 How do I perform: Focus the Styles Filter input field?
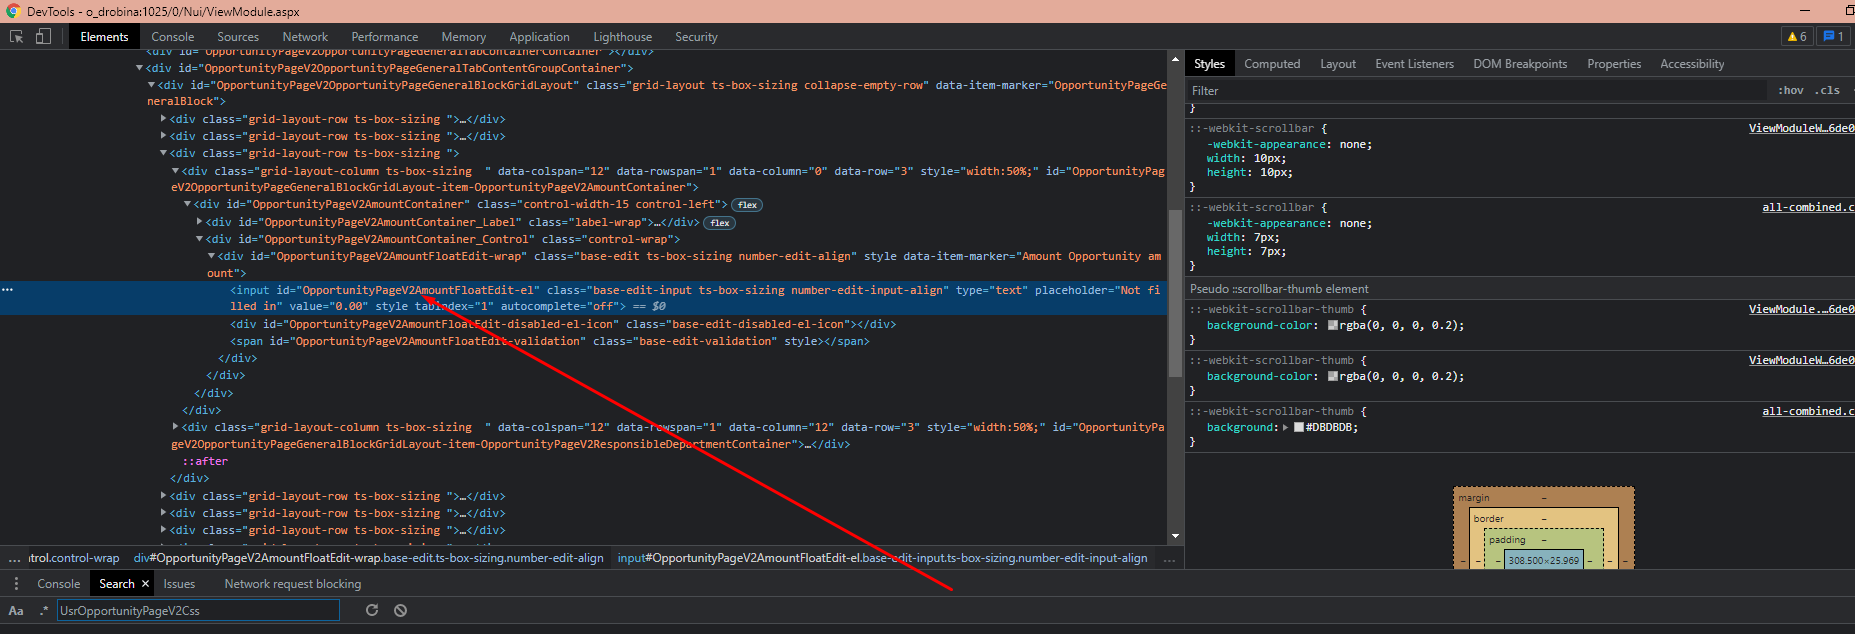point(1476,90)
